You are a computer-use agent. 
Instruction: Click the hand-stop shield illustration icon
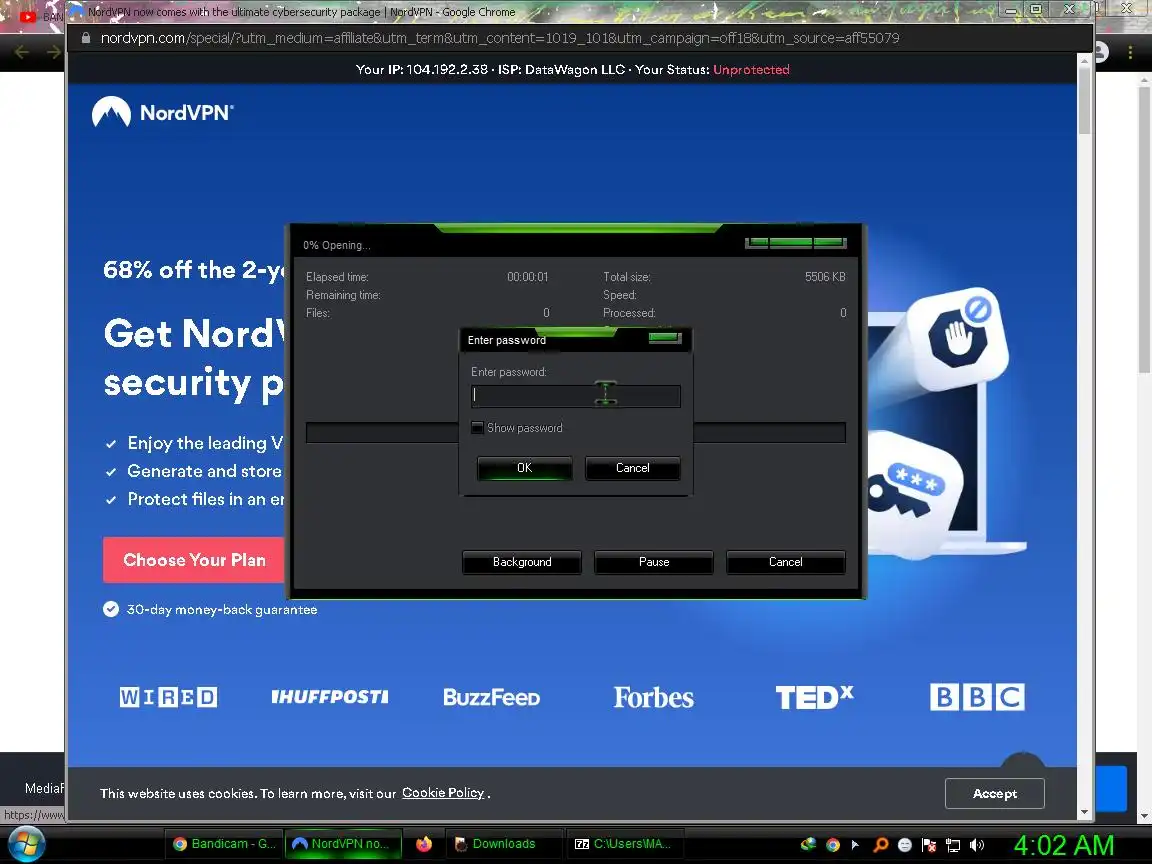[957, 339]
